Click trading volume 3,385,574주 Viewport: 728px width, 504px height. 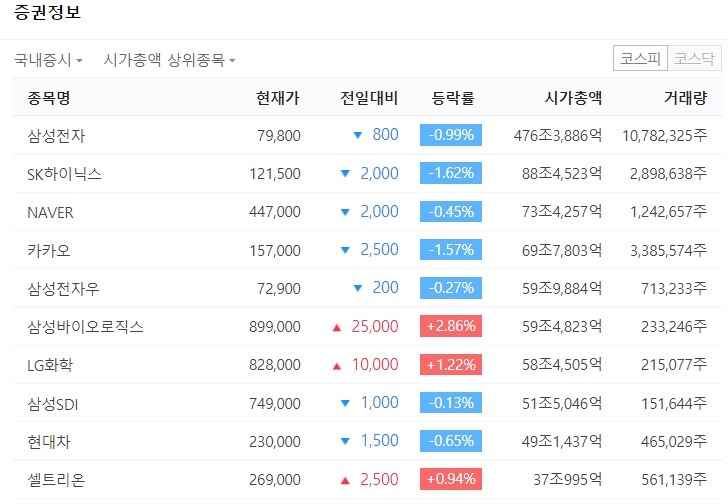[669, 251]
